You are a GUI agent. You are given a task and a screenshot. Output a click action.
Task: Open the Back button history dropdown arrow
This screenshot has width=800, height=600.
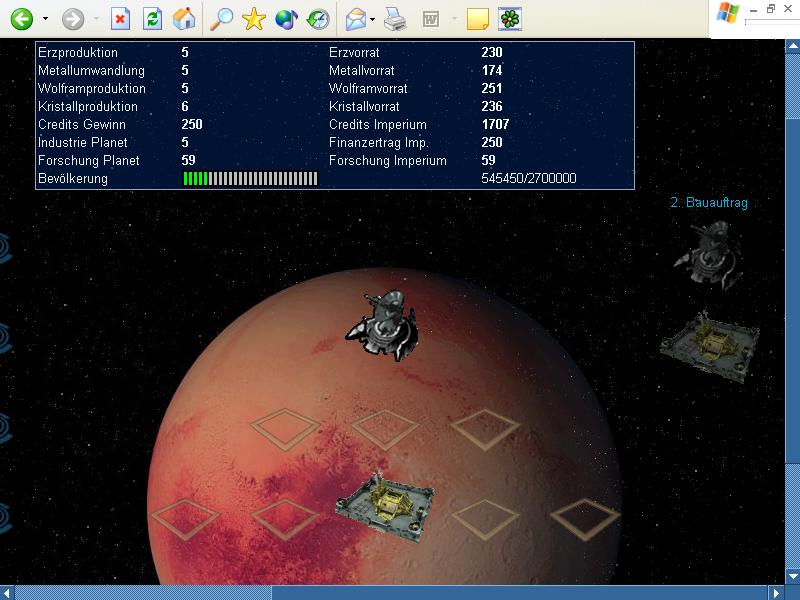45,19
